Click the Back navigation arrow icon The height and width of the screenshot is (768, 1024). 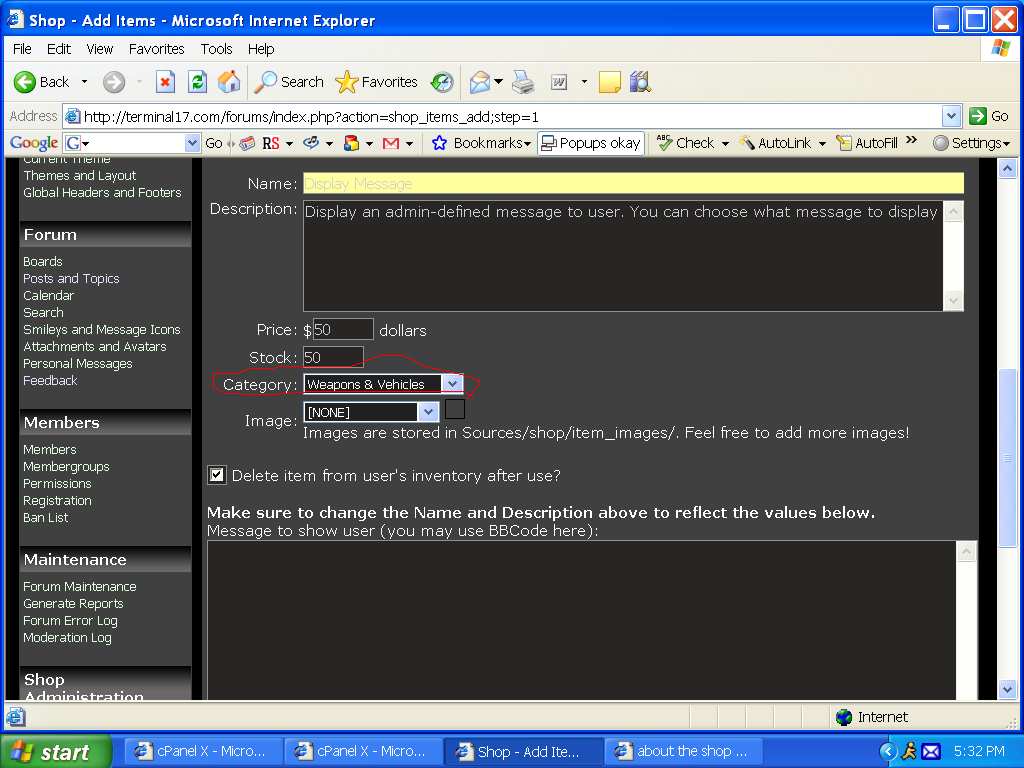click(27, 82)
